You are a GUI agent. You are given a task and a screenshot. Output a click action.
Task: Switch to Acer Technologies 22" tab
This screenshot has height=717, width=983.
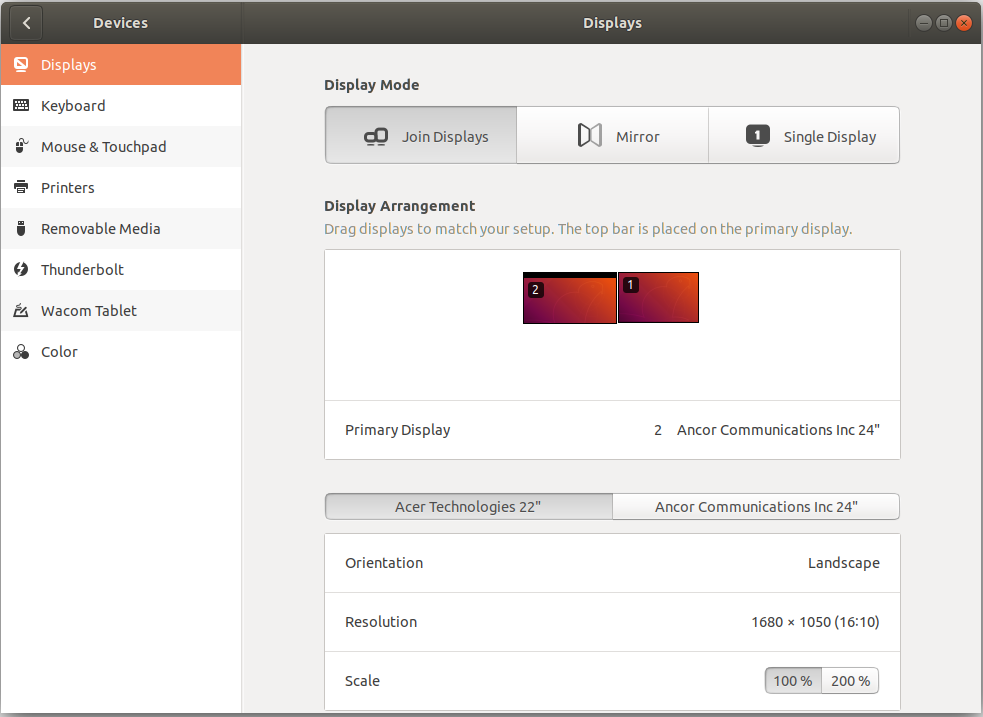(469, 506)
